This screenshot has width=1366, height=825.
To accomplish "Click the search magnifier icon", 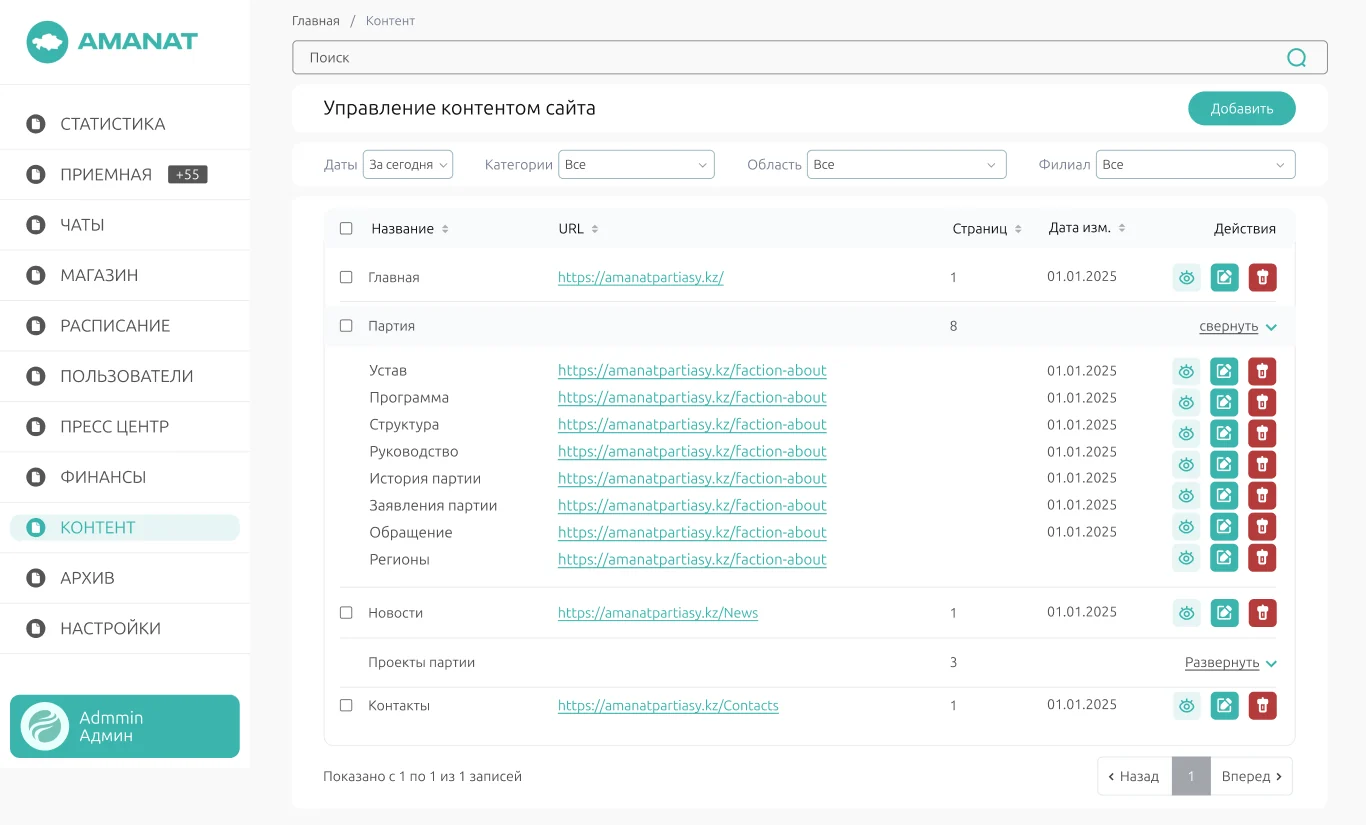I will point(1297,58).
